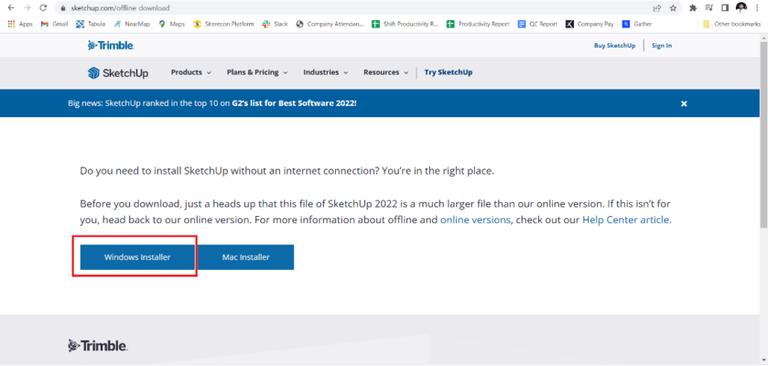Open the Maps bookmark
The height and width of the screenshot is (366, 768).
pos(171,24)
